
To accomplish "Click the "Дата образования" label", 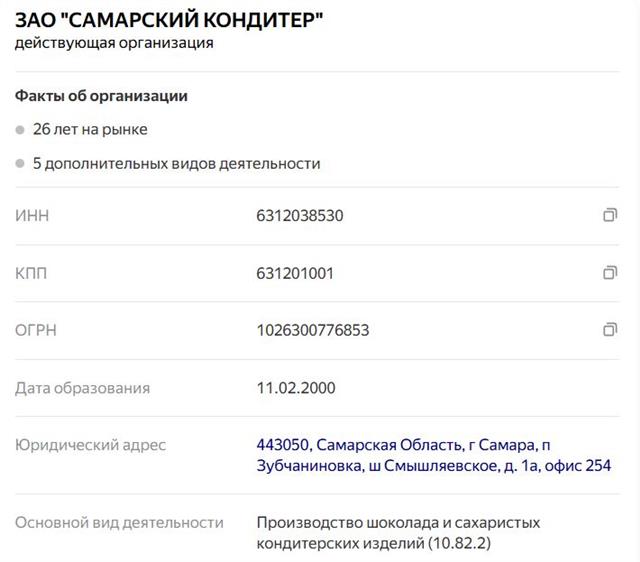I will coord(82,388).
